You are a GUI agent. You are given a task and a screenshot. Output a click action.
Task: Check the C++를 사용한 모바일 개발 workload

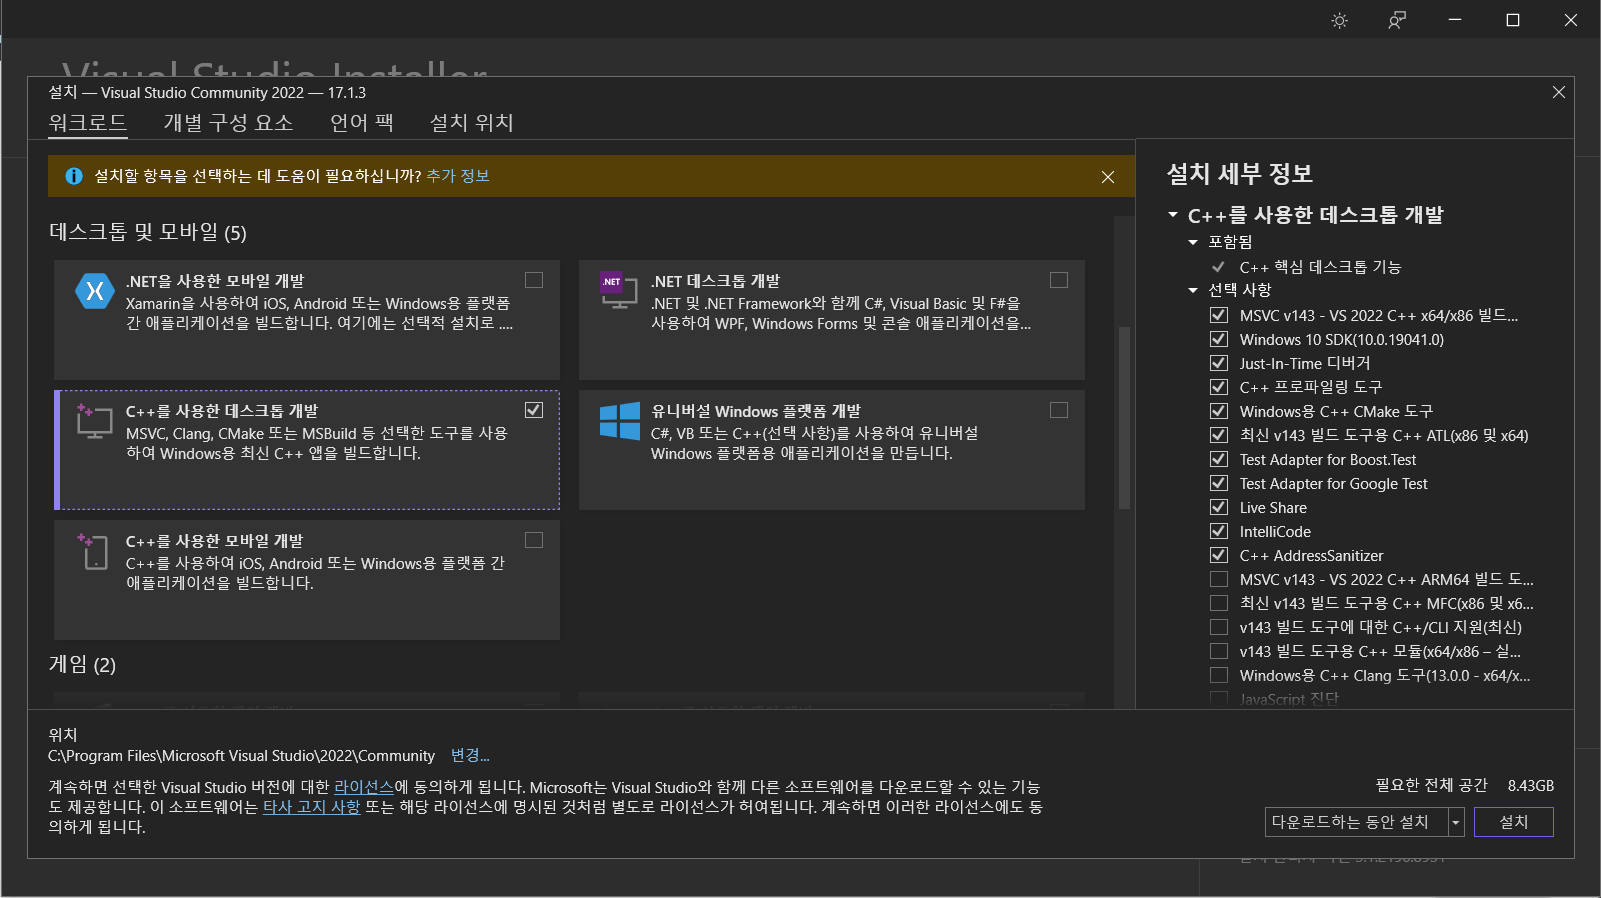534,540
